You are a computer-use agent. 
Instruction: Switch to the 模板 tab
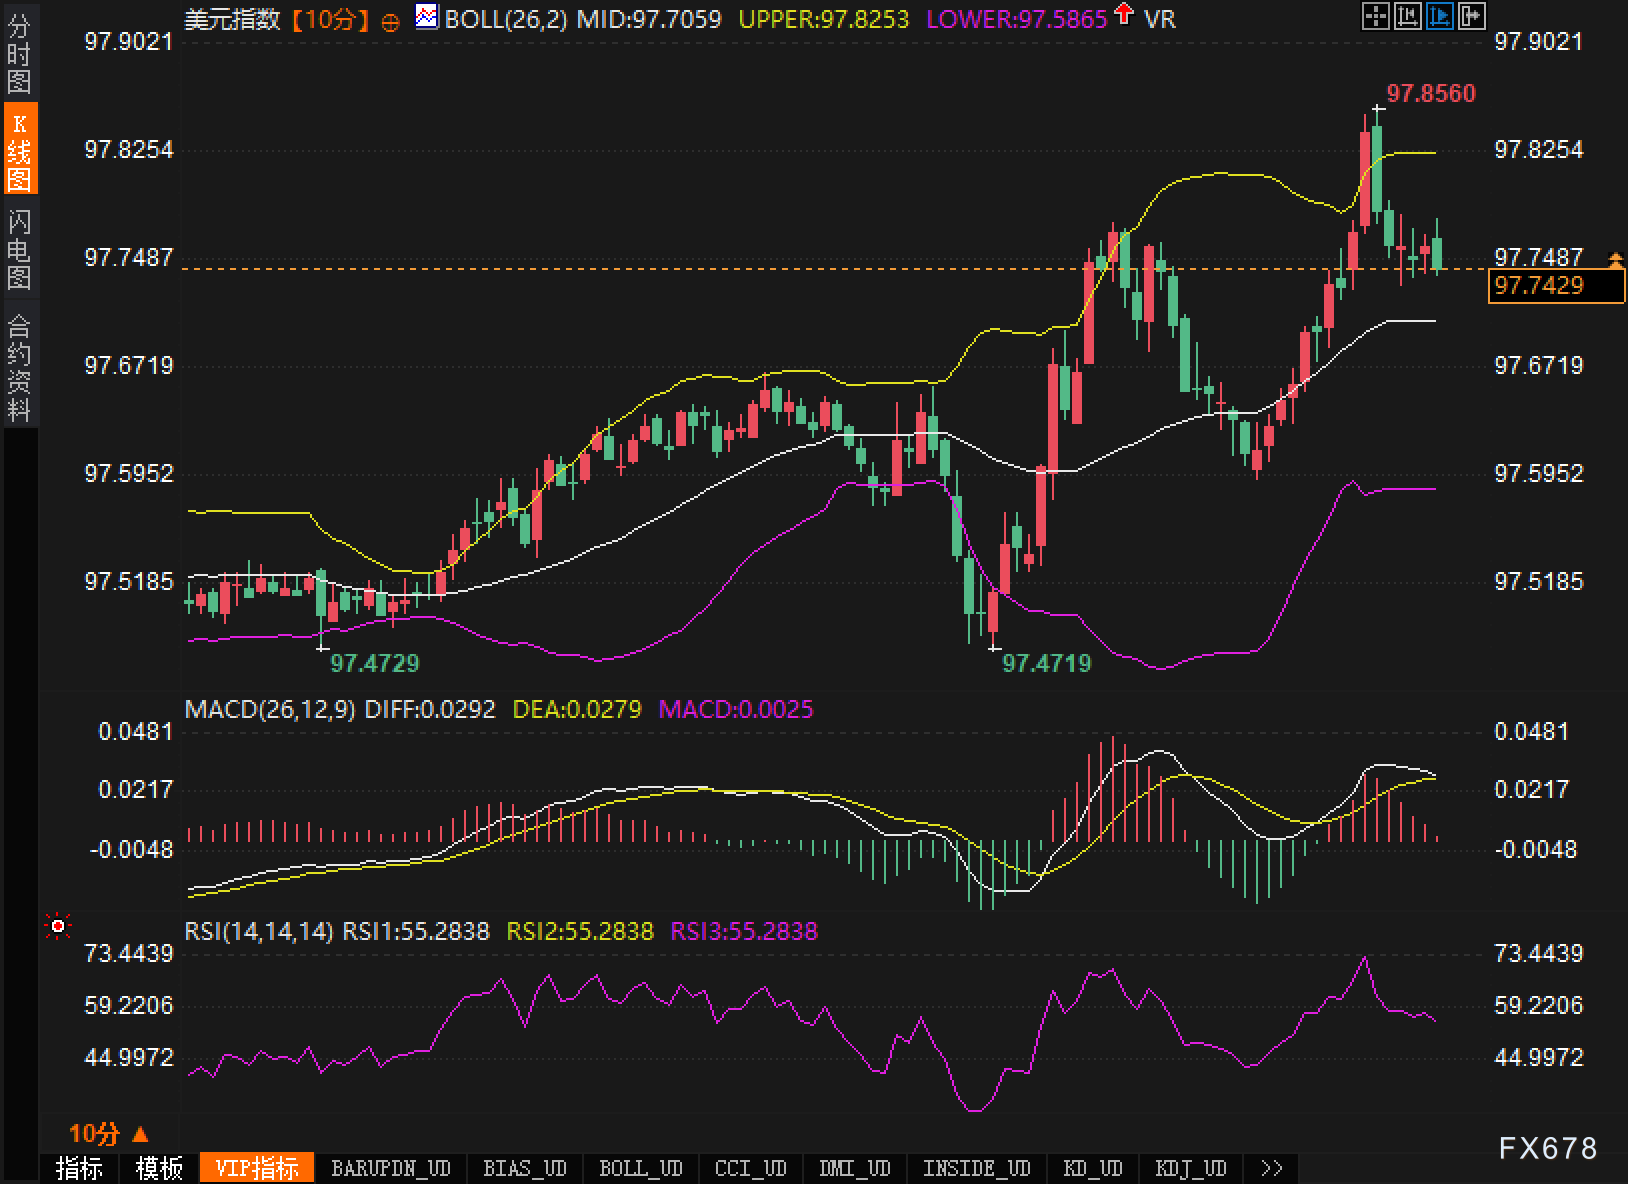(x=159, y=1168)
